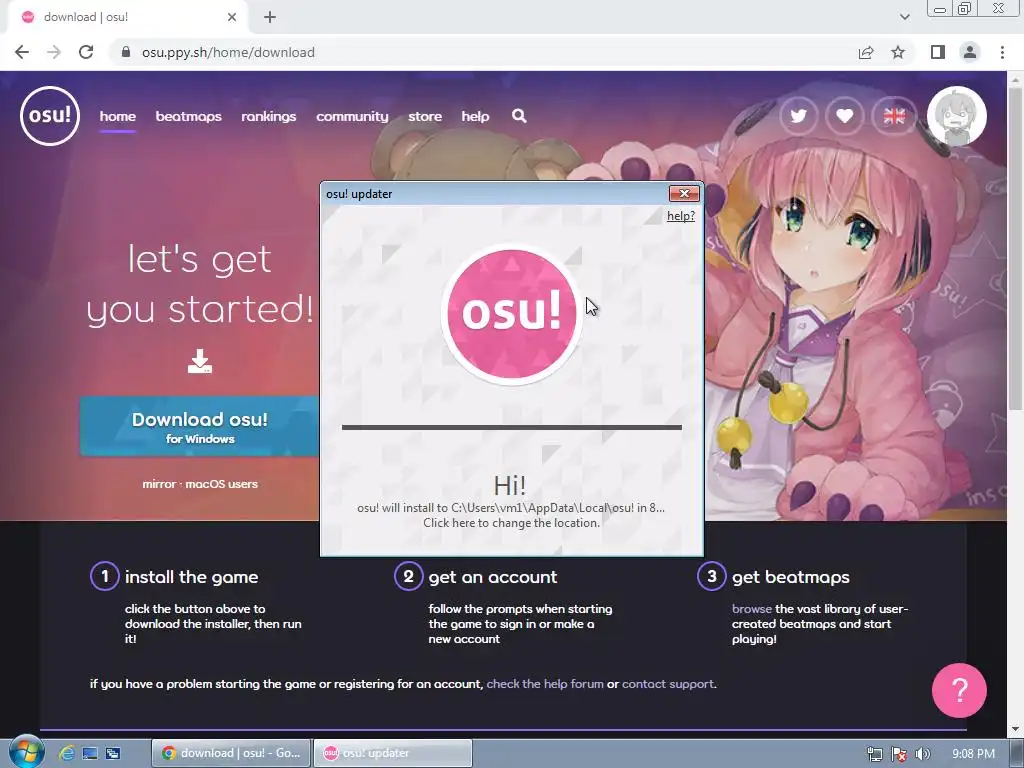The image size is (1024, 768).
Task: Click the 'get an account' heading
Action: [492, 577]
